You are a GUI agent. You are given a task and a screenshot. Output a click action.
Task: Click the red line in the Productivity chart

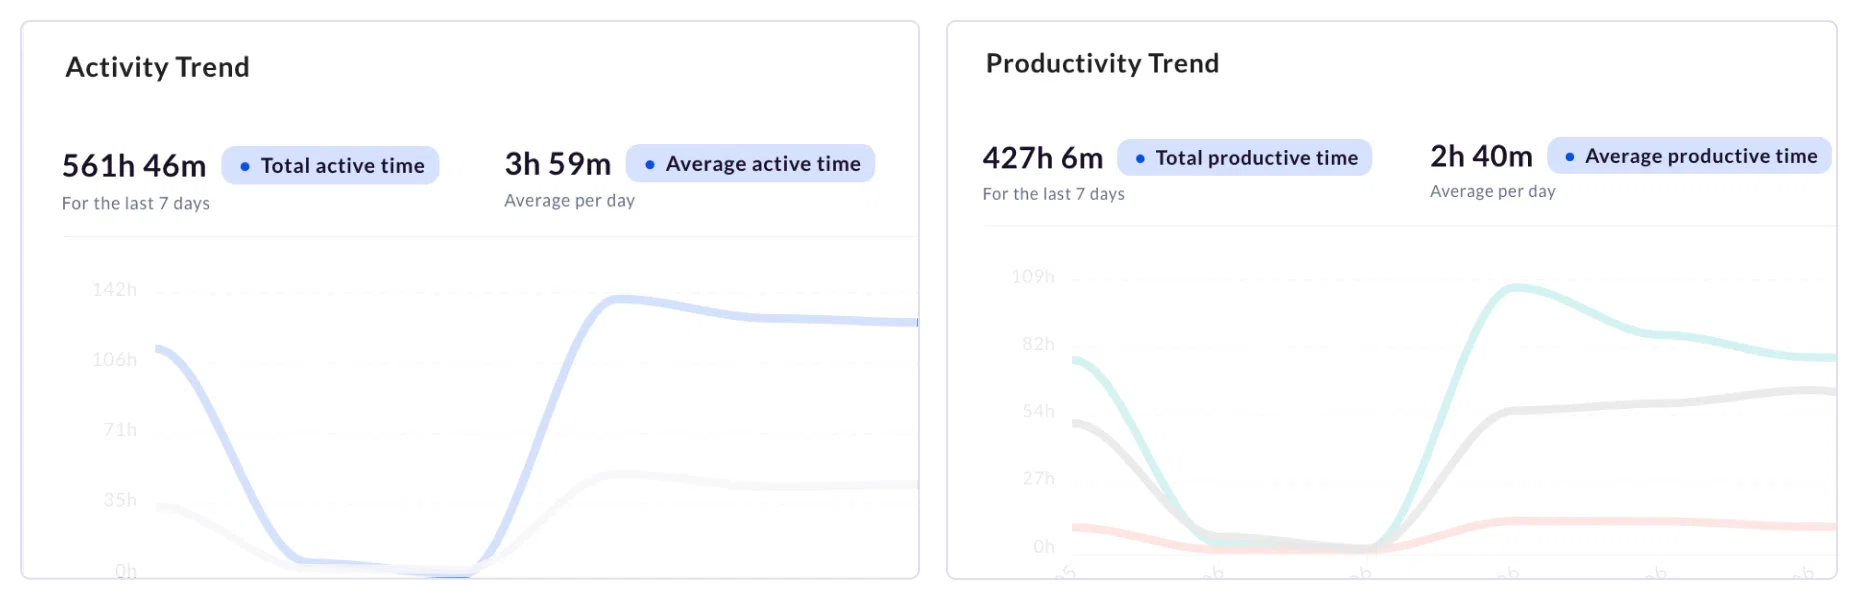(x=1600, y=521)
